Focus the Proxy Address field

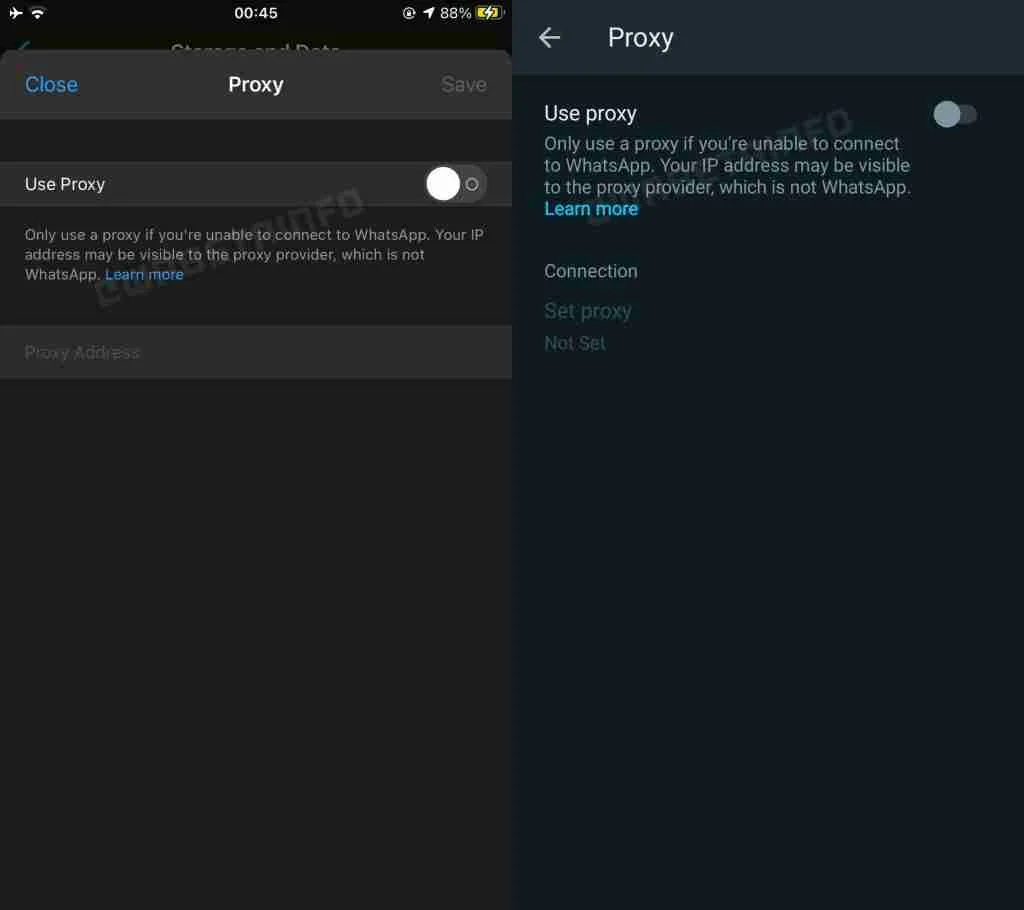[x=256, y=352]
